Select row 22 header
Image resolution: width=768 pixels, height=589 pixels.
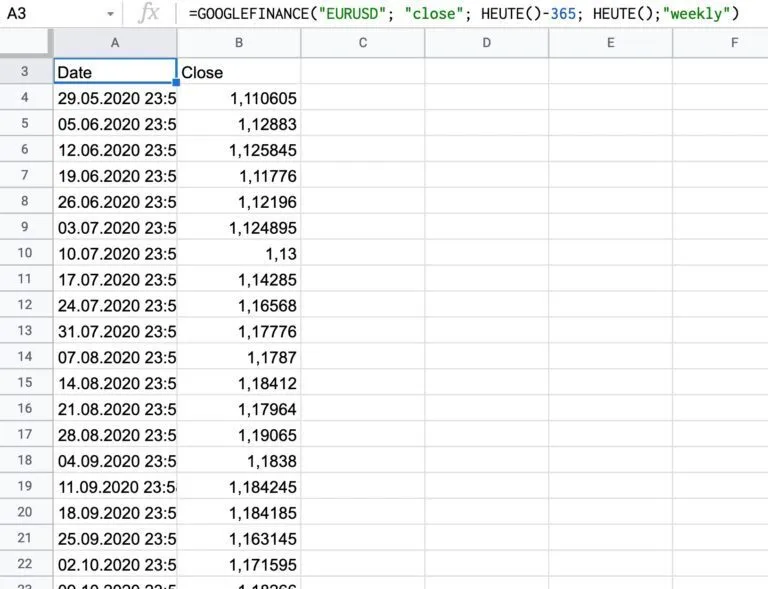click(25, 564)
